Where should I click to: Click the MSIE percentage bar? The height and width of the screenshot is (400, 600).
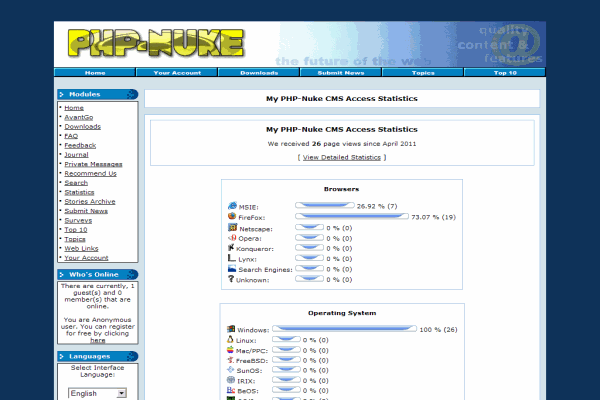tap(324, 206)
